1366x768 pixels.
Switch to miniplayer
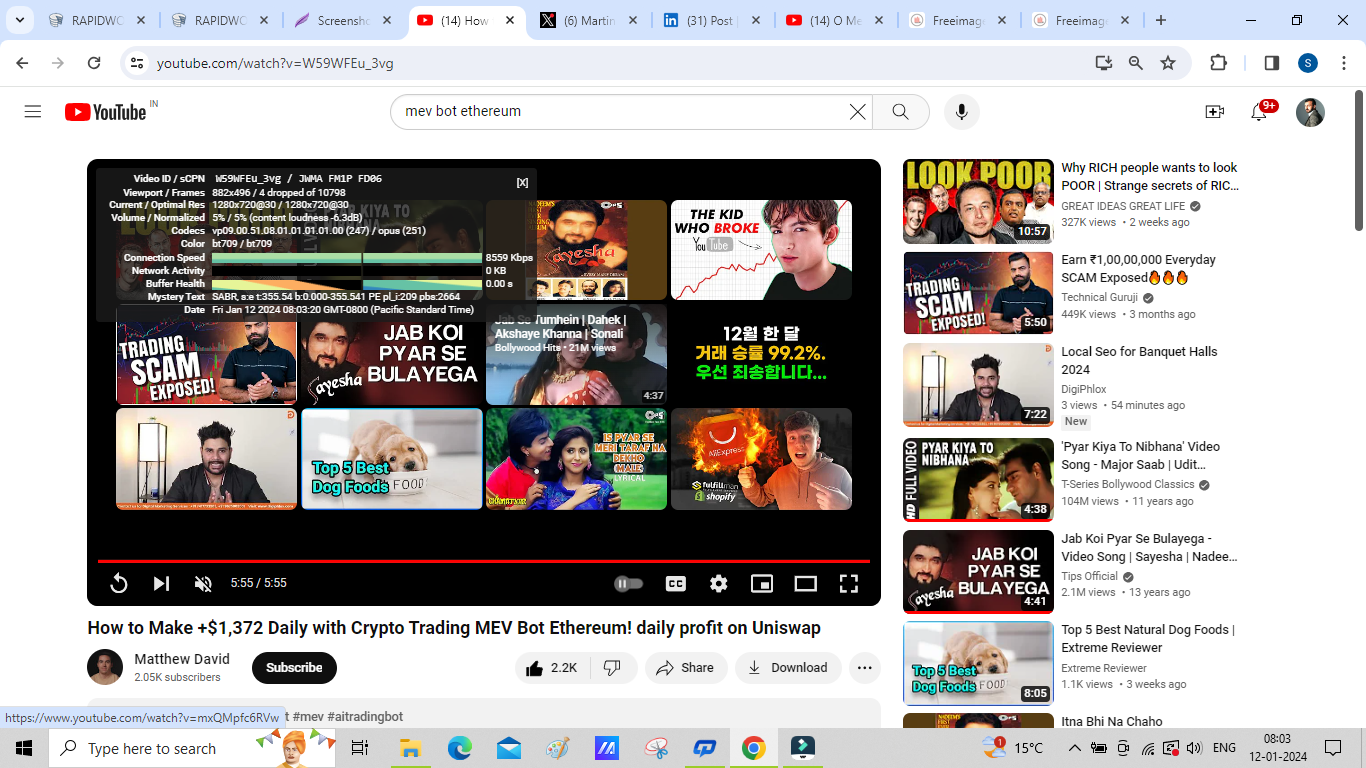[762, 583]
